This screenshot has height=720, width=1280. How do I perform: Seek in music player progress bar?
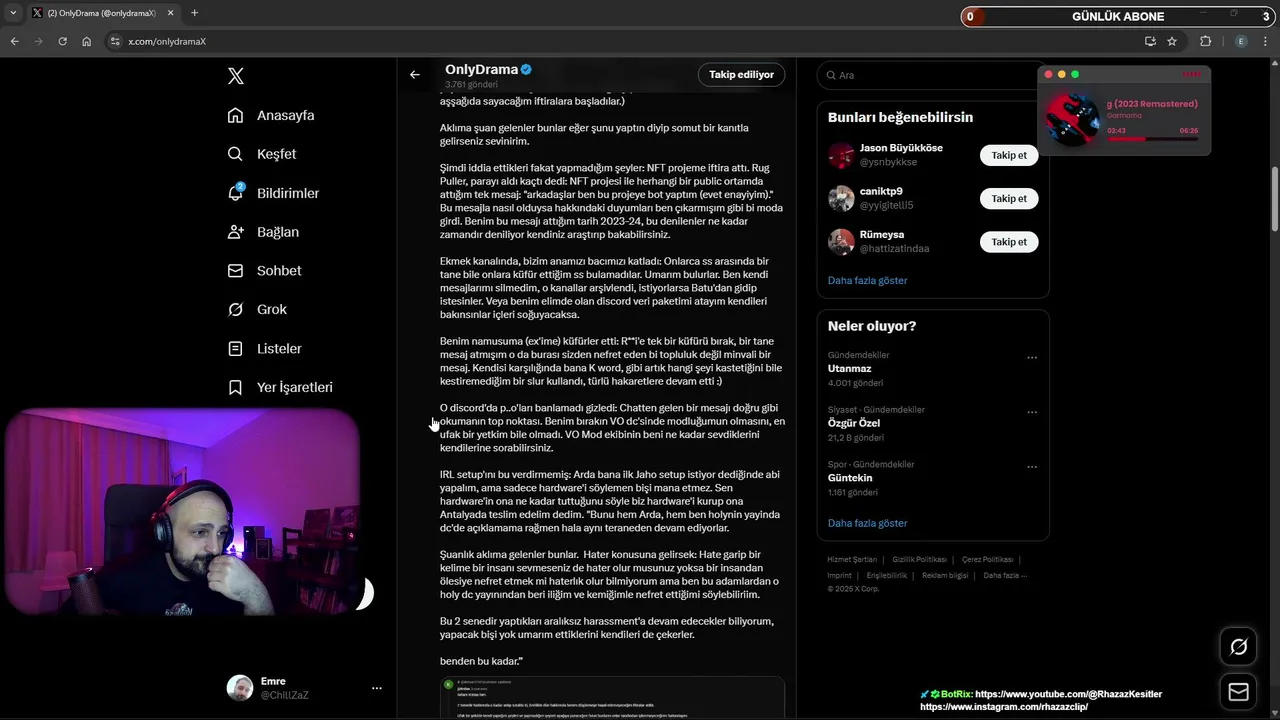click(1152, 139)
